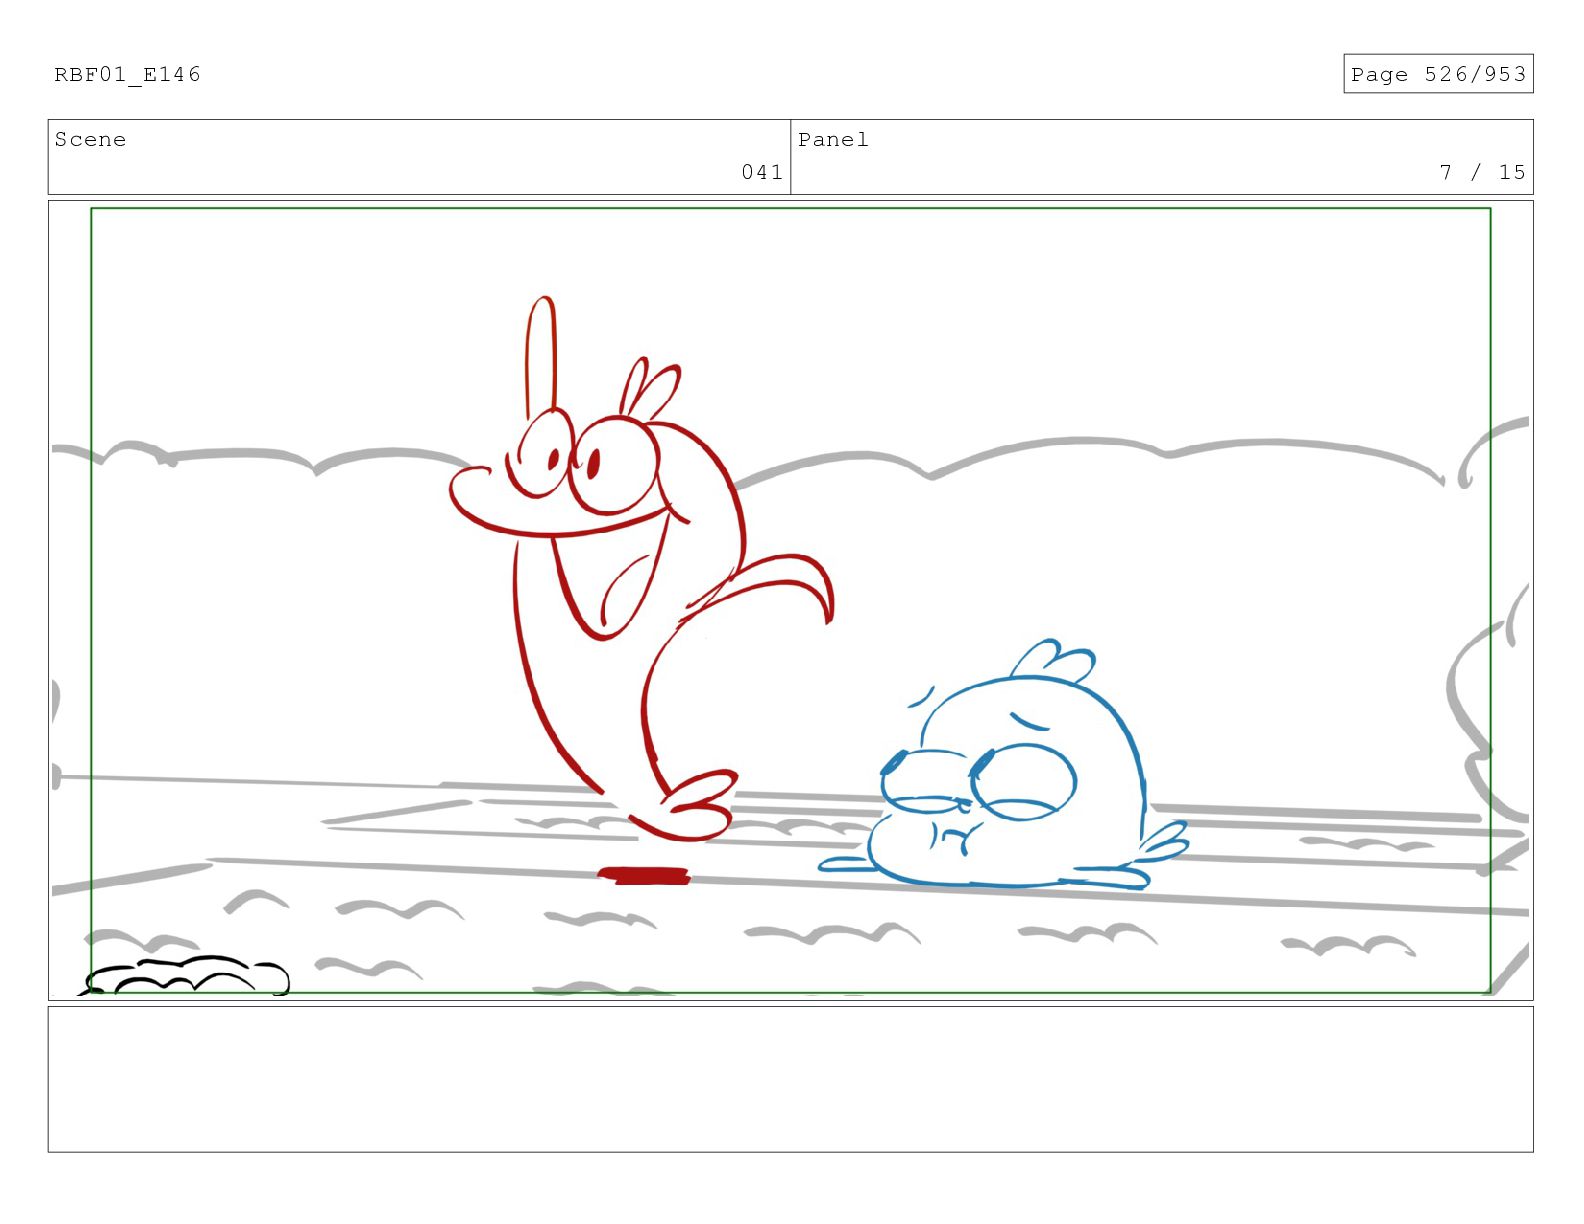This screenshot has height=1224, width=1584.
Task: Click the 'Scene' header label
Action: click(x=90, y=140)
